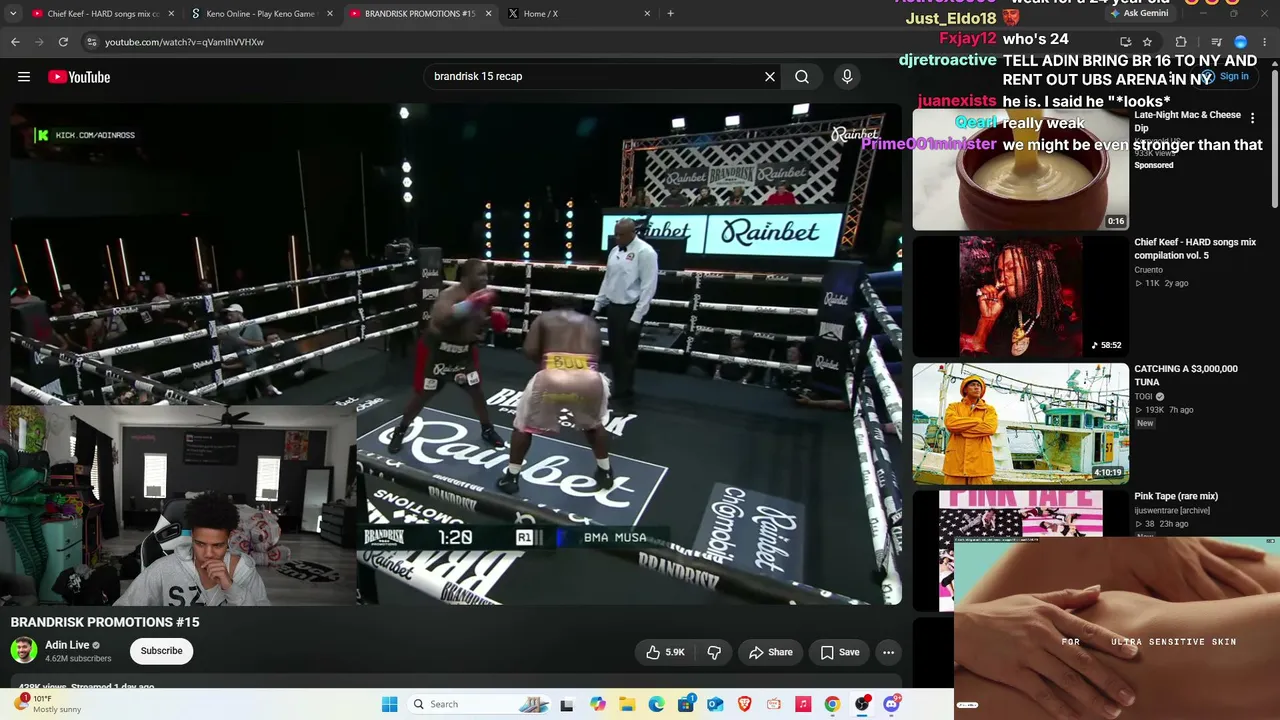
Task: Launch Microsoft Edge from taskbar
Action: tap(656, 704)
